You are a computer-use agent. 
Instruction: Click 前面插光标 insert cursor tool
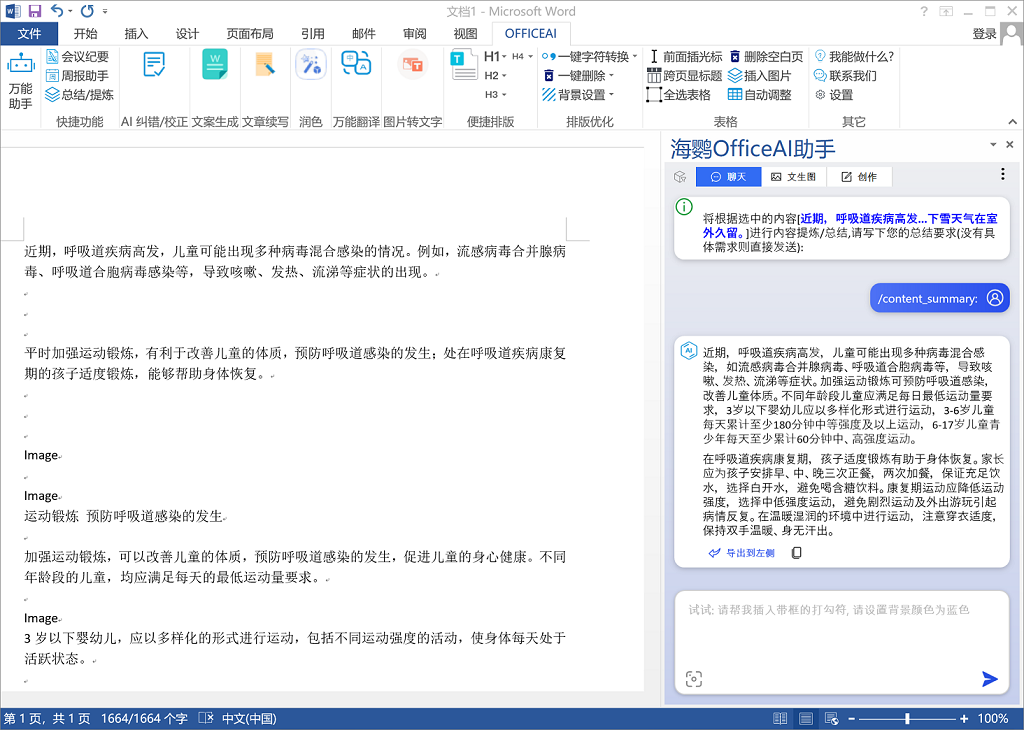(686, 57)
